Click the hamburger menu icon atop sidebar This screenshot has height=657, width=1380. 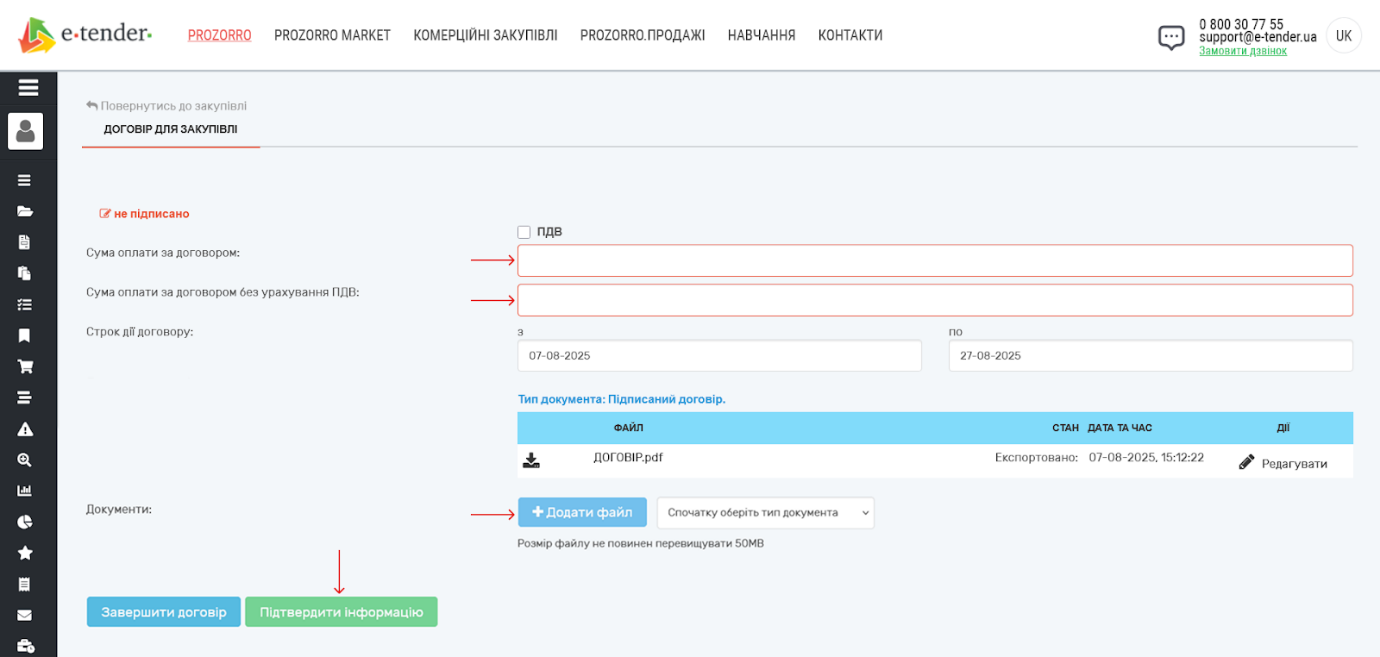tap(28, 88)
